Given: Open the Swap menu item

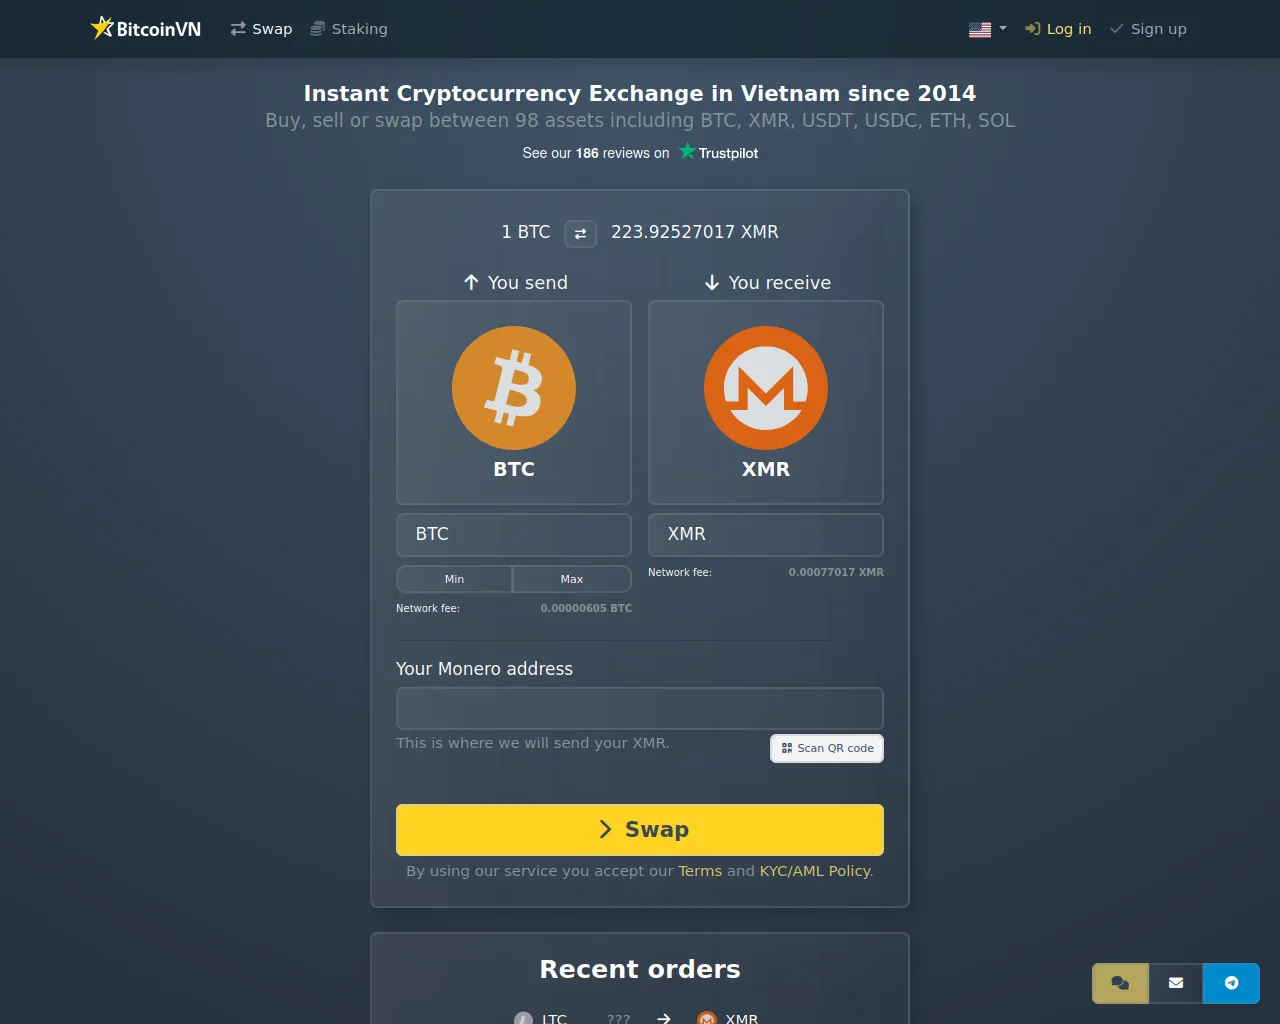Looking at the screenshot, I should [x=261, y=29].
